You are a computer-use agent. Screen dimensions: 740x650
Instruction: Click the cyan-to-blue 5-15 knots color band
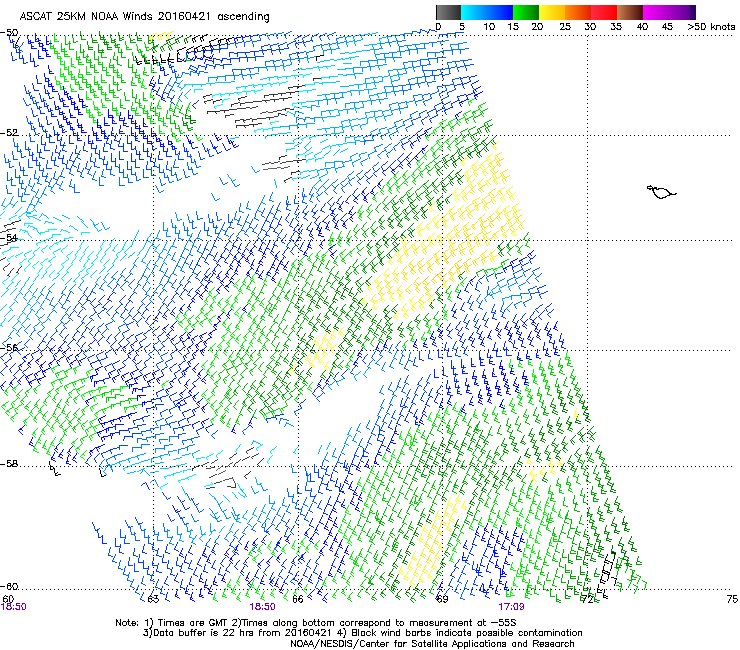[487, 12]
